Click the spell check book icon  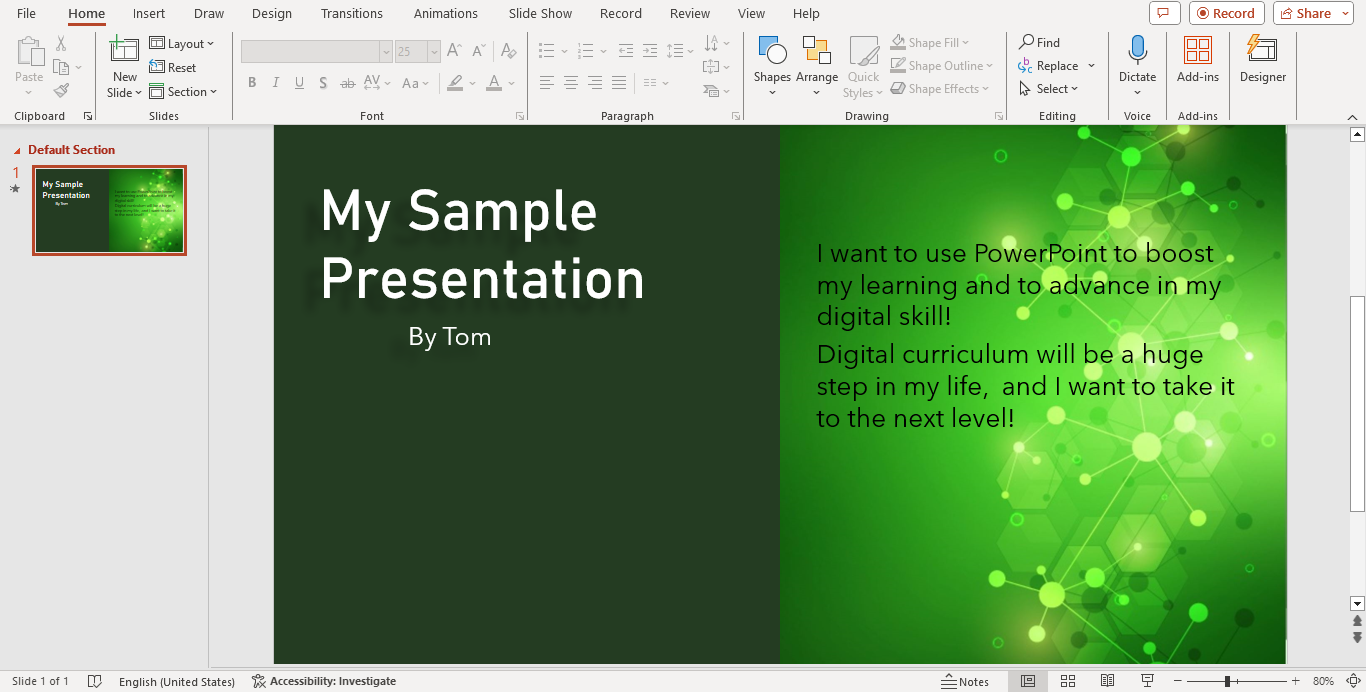tap(95, 681)
